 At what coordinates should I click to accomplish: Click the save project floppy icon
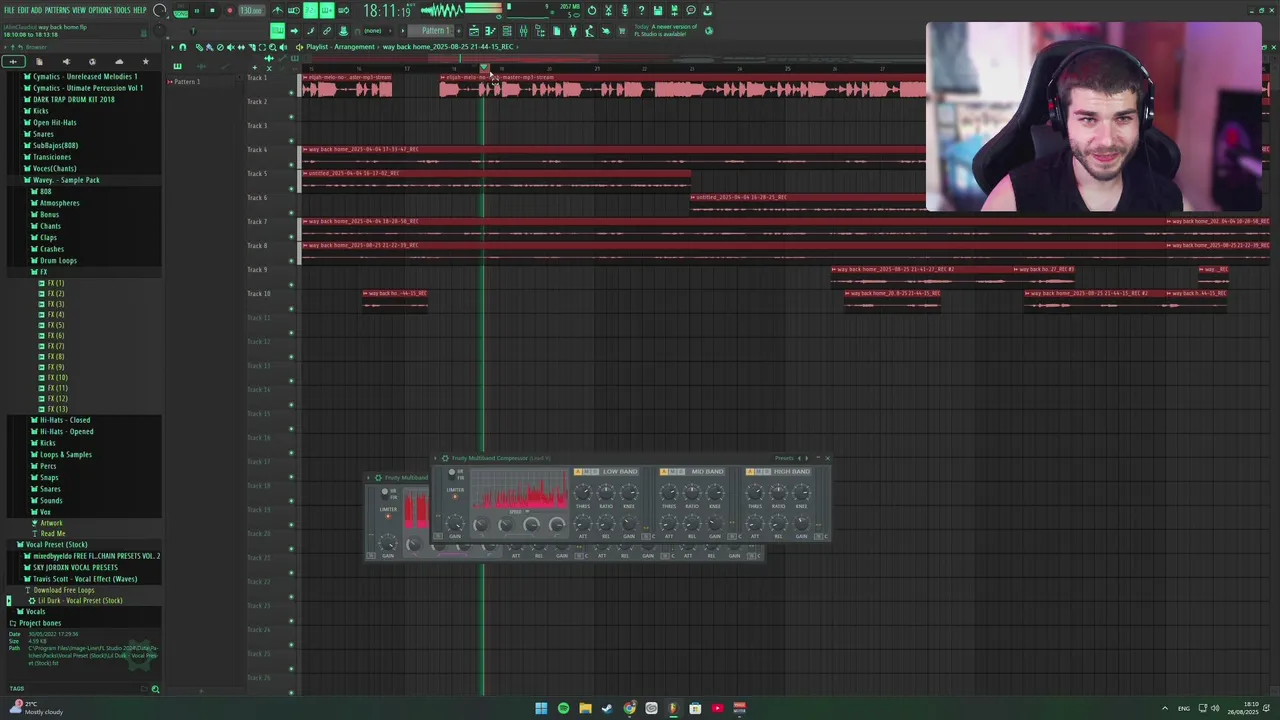[657, 10]
